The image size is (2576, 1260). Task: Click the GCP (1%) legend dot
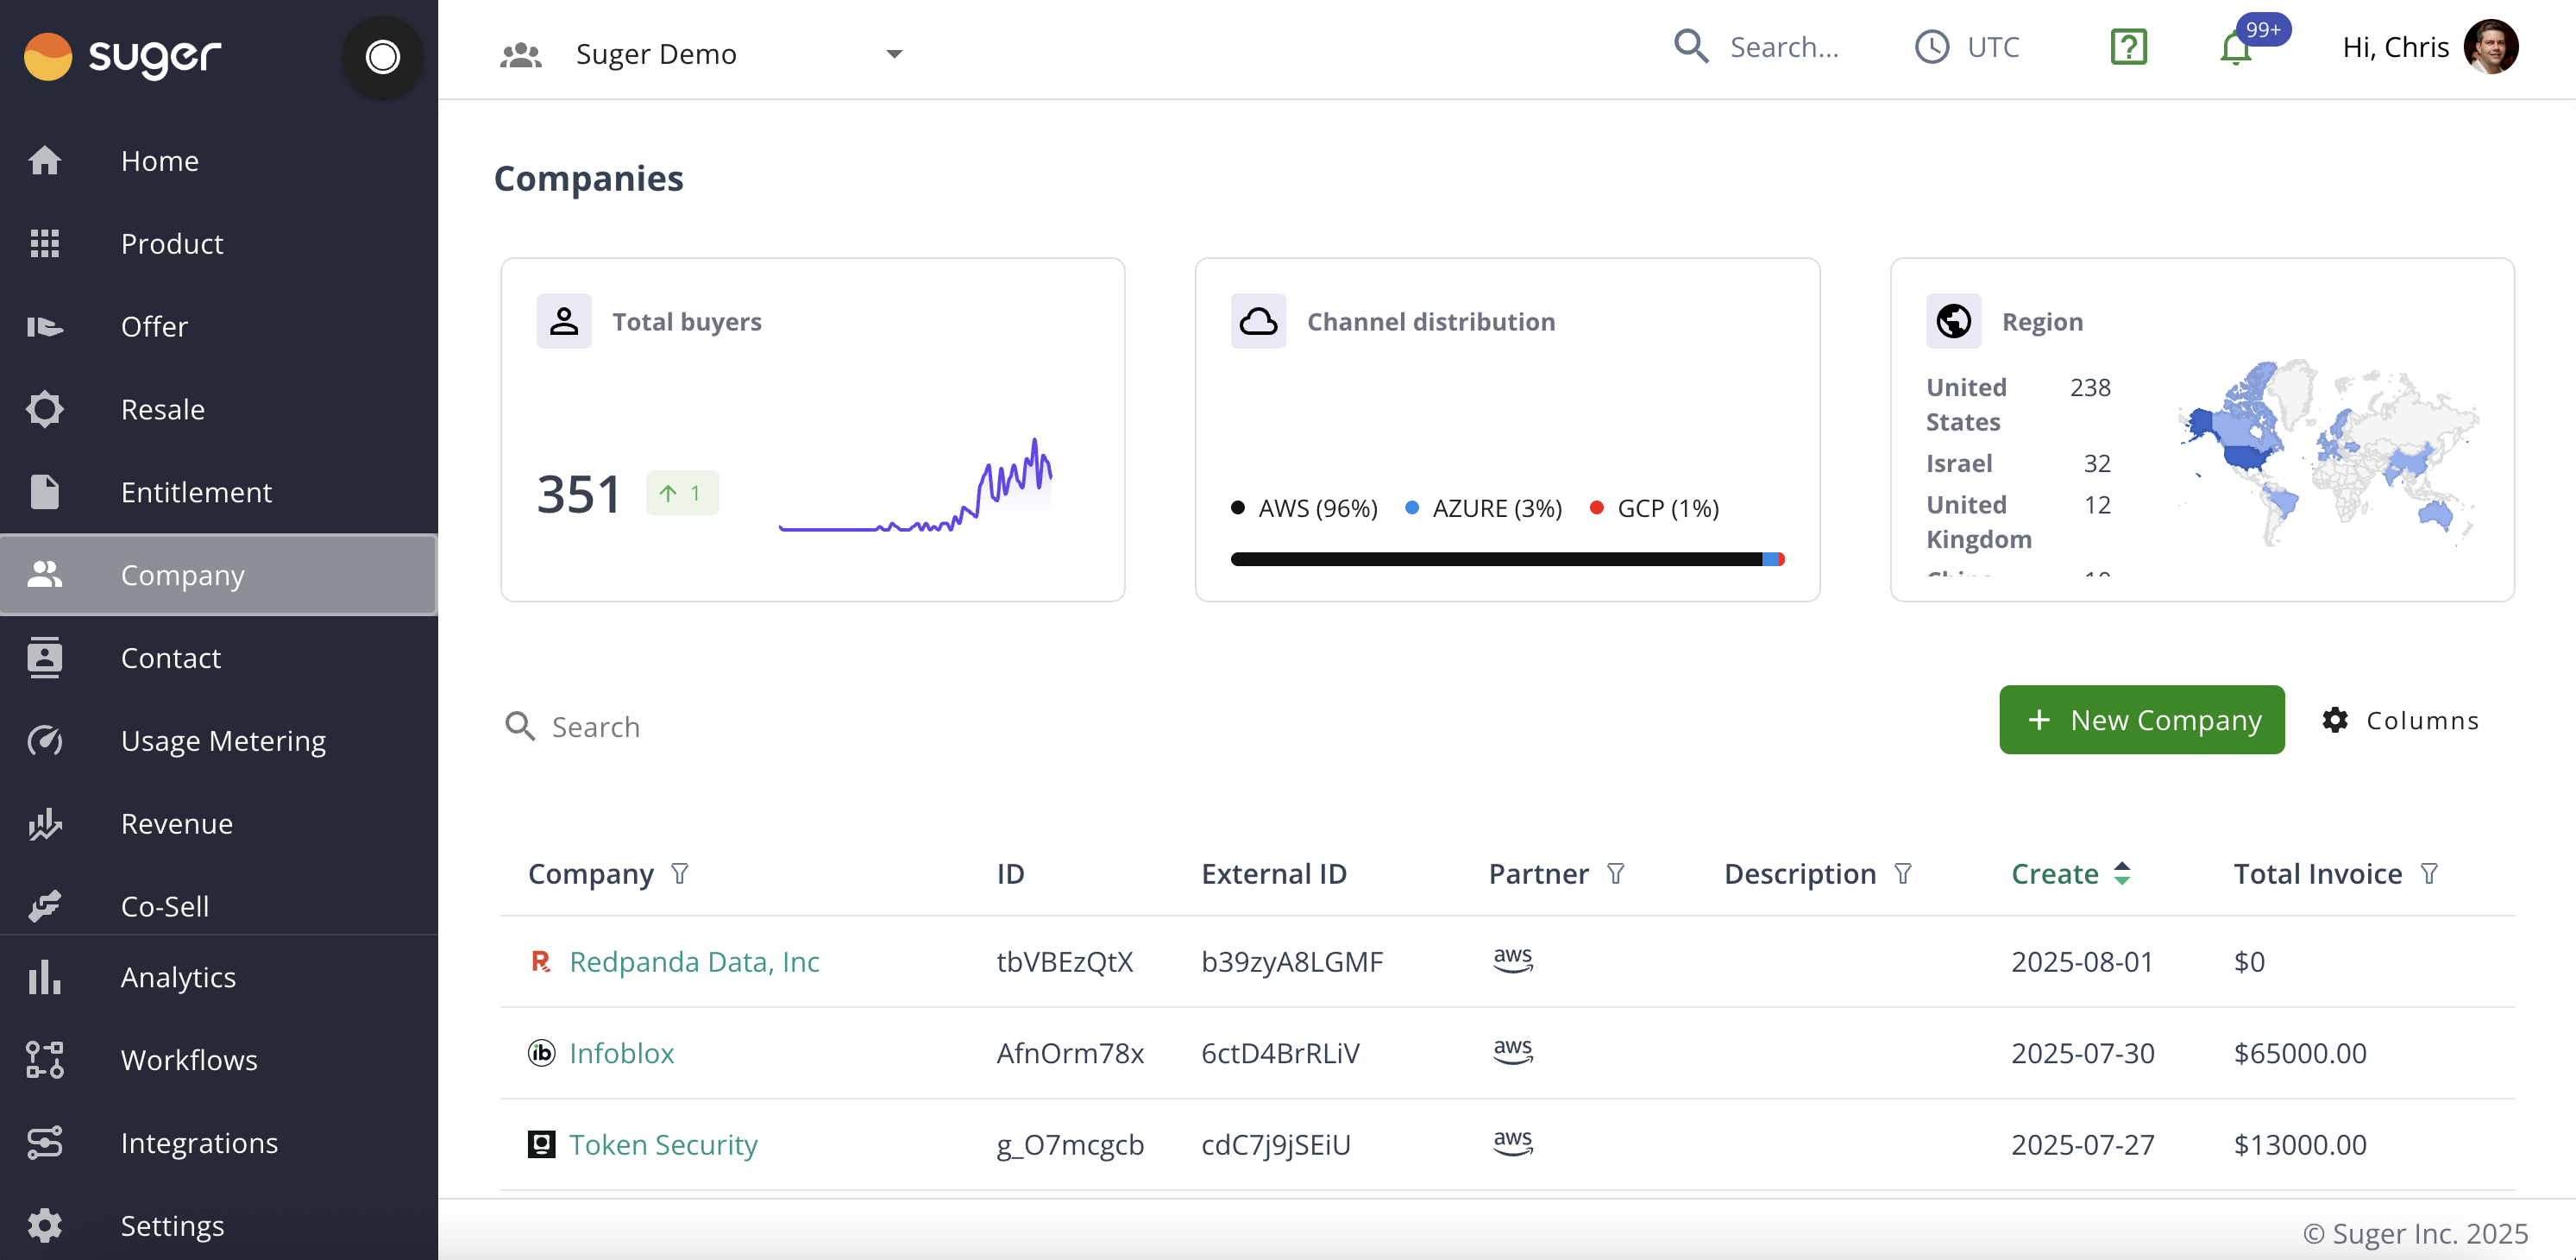point(1597,507)
